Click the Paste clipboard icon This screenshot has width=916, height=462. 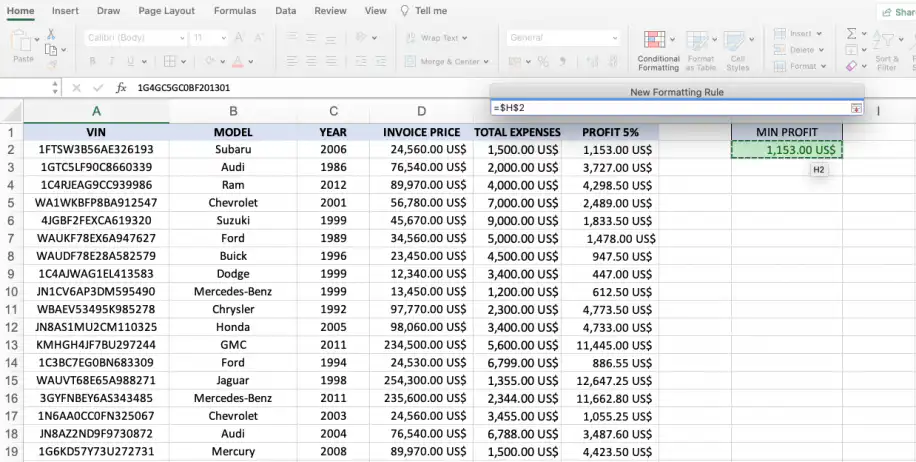click(x=21, y=40)
